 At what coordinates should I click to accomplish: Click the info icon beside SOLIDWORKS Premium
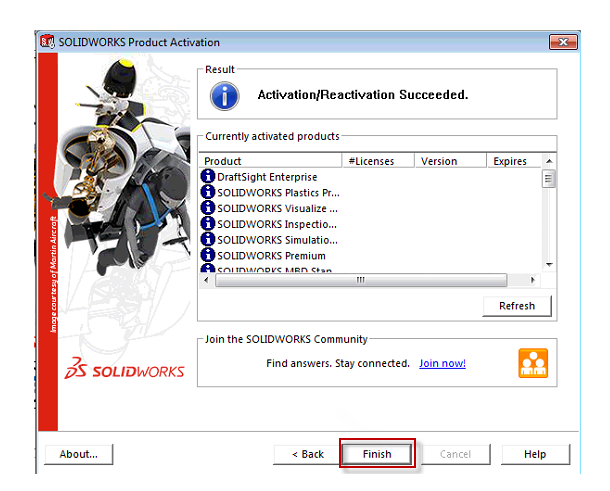[208, 255]
